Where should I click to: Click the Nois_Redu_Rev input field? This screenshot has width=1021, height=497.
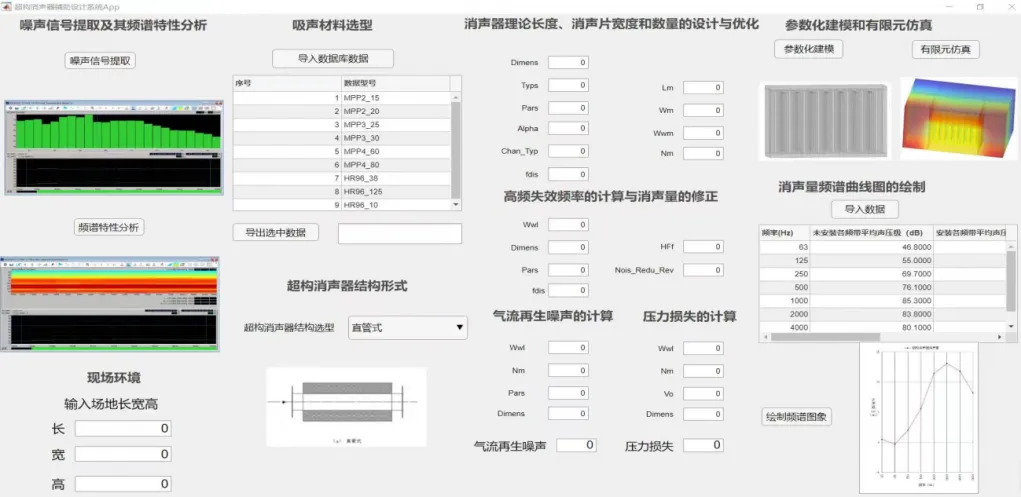tap(703, 270)
